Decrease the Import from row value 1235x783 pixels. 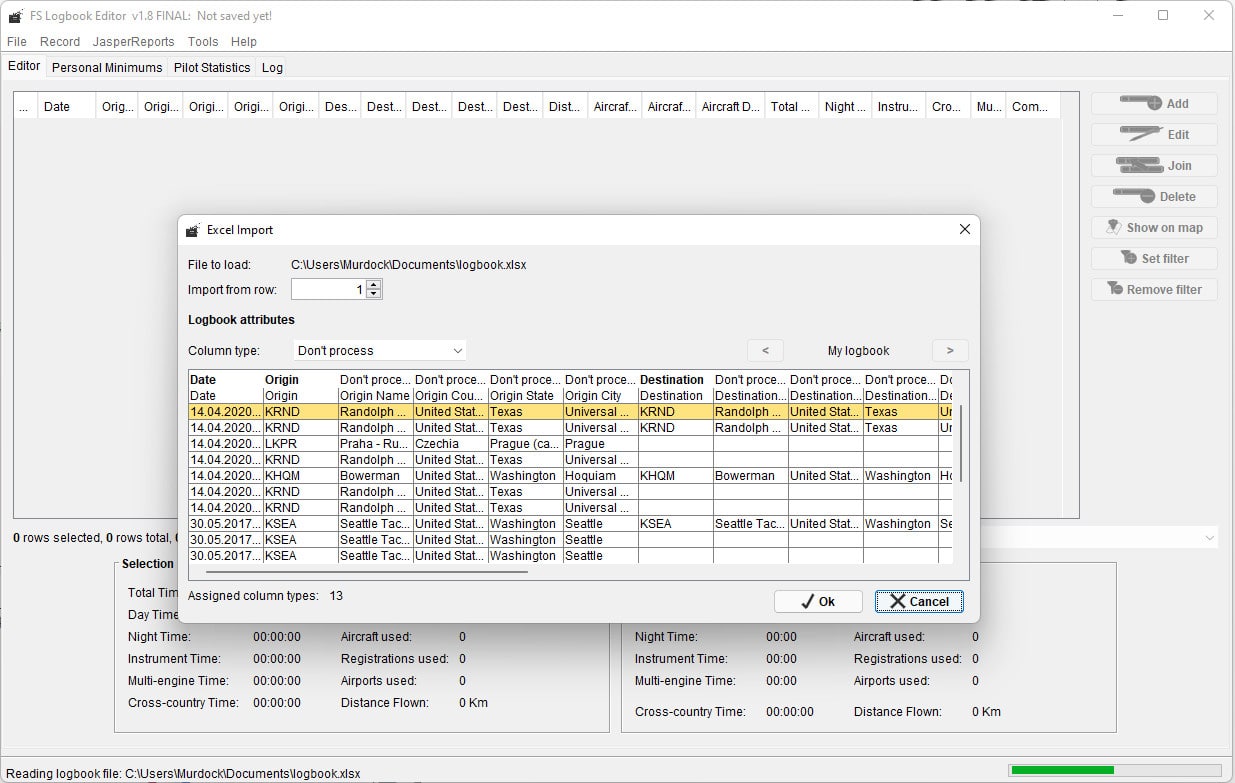point(374,294)
